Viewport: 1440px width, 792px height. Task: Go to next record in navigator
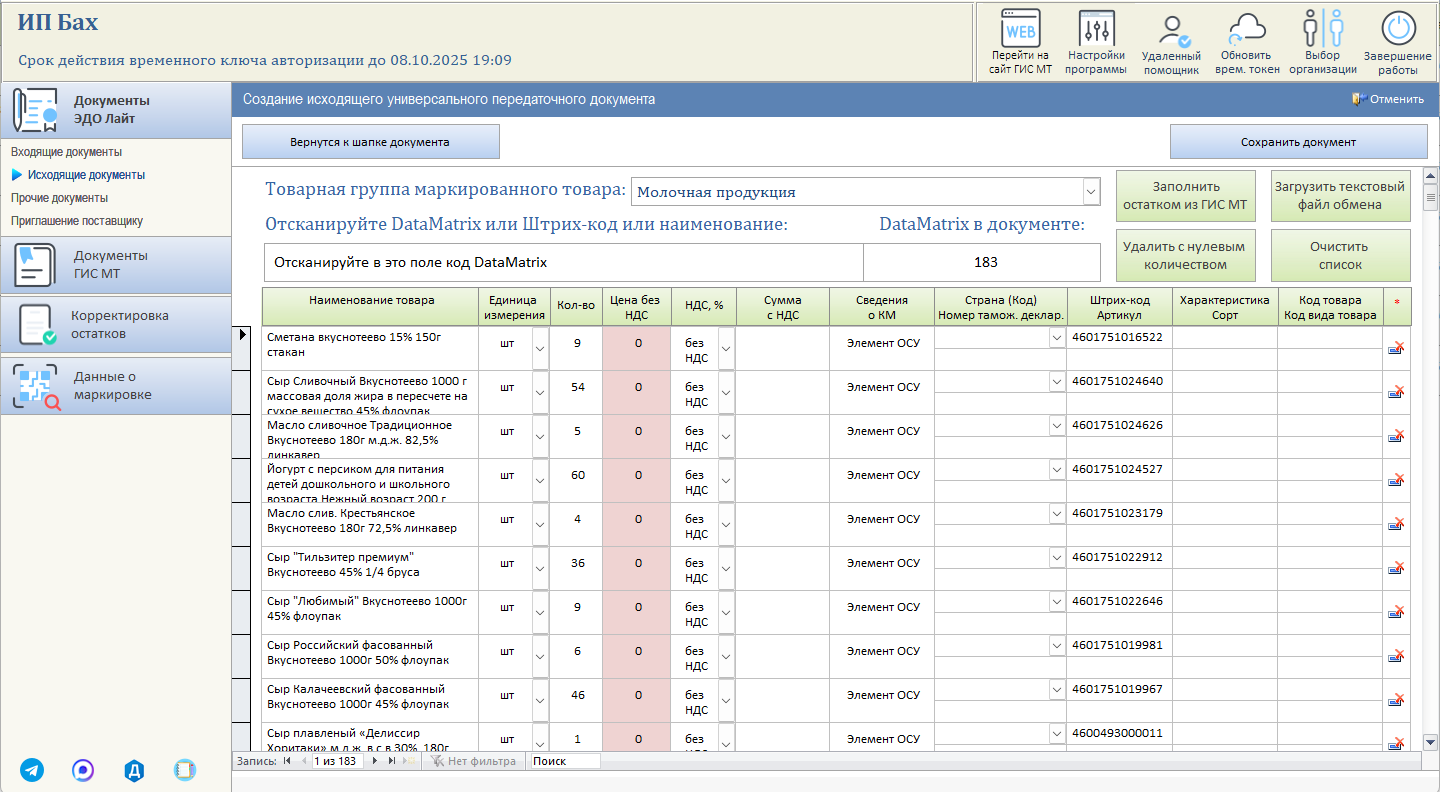(x=376, y=761)
